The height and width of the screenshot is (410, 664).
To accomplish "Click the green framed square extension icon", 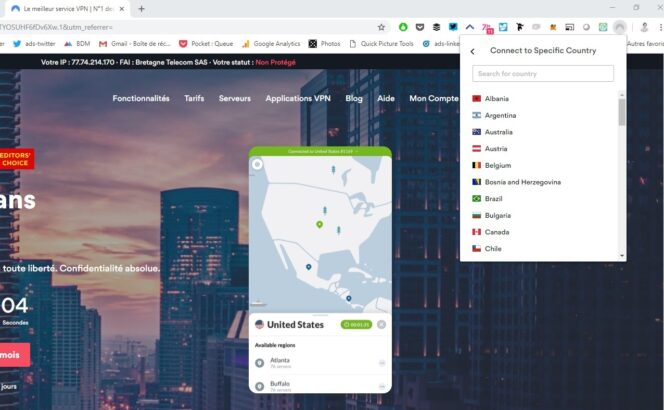I will coord(603,27).
